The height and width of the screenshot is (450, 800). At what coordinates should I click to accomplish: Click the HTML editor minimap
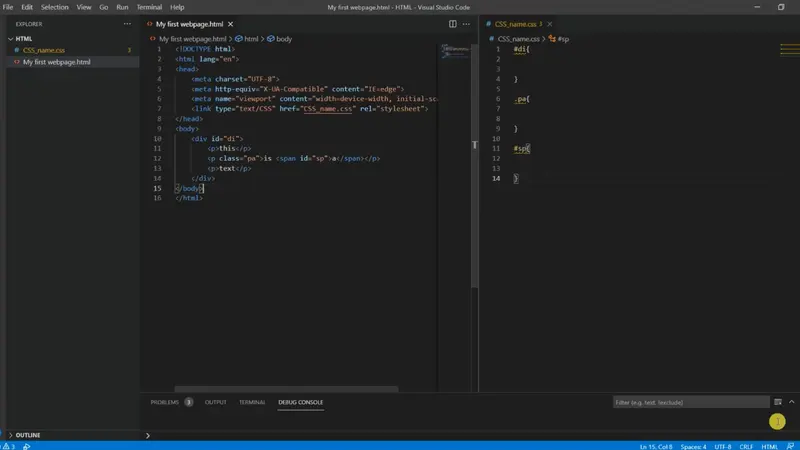pos(455,51)
